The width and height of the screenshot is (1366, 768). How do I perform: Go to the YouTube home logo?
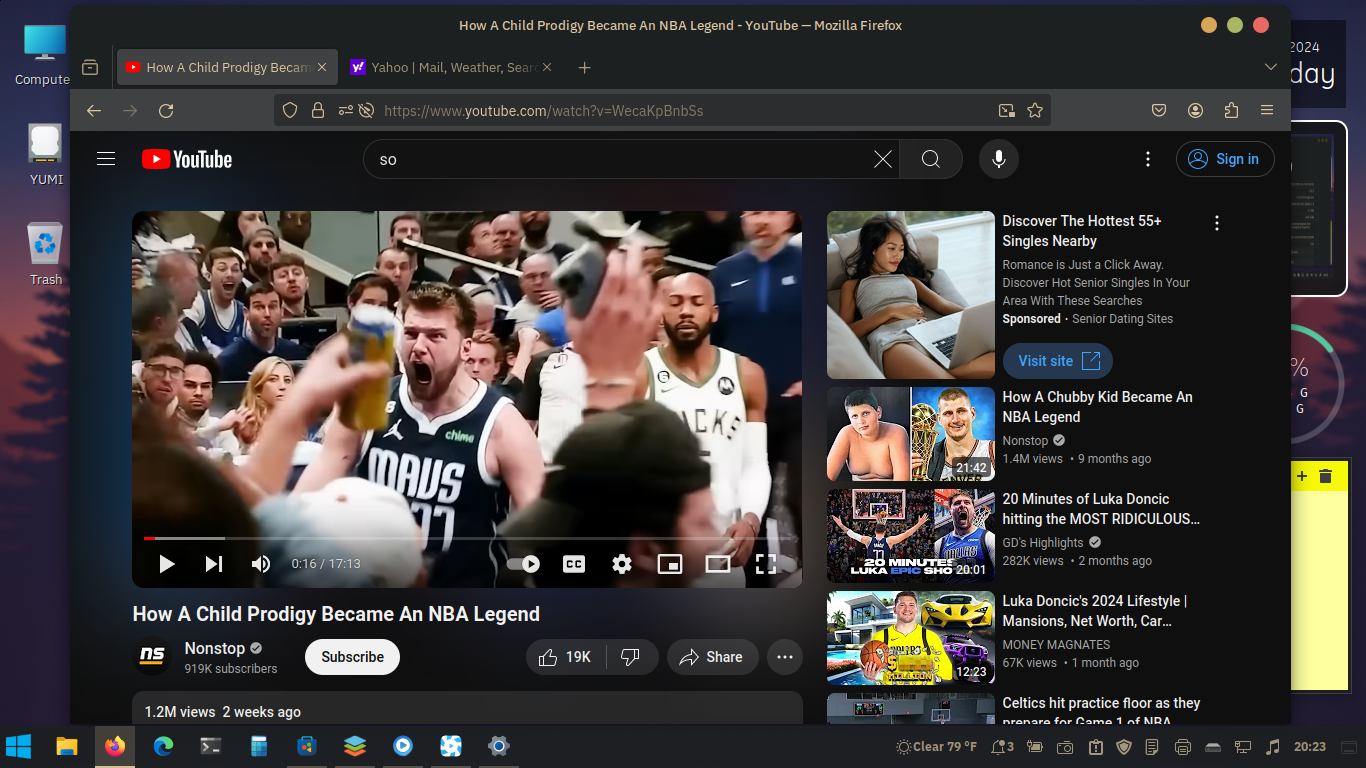coord(187,159)
